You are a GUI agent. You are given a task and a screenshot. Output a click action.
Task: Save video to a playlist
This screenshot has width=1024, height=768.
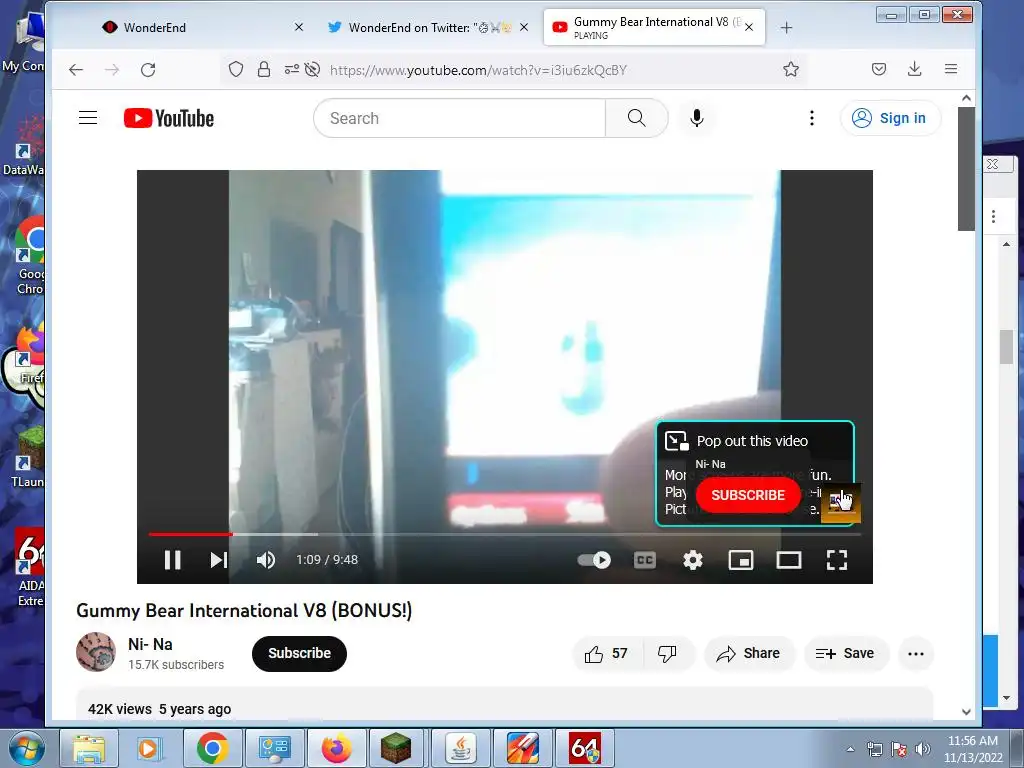point(846,654)
